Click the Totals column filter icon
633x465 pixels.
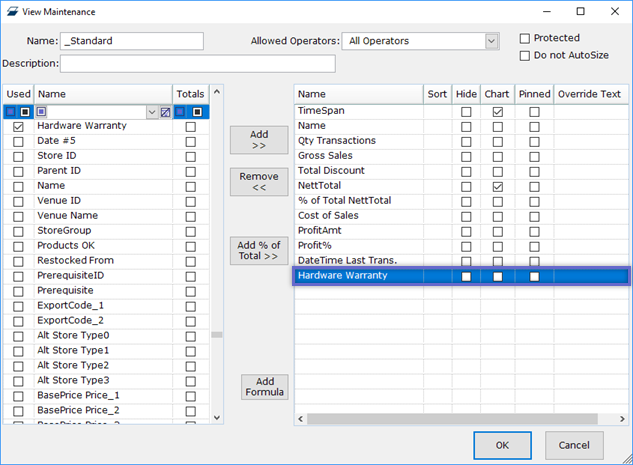tap(182, 112)
